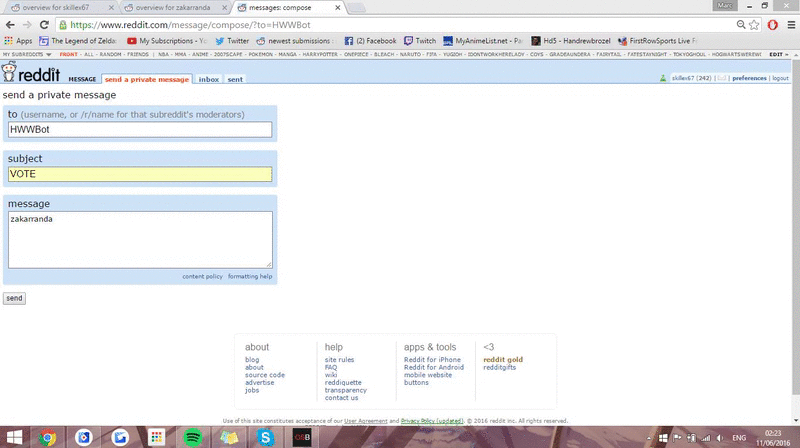Open newest submissions bookmark
Image resolution: width=800 pixels, height=448 pixels.
click(x=295, y=41)
